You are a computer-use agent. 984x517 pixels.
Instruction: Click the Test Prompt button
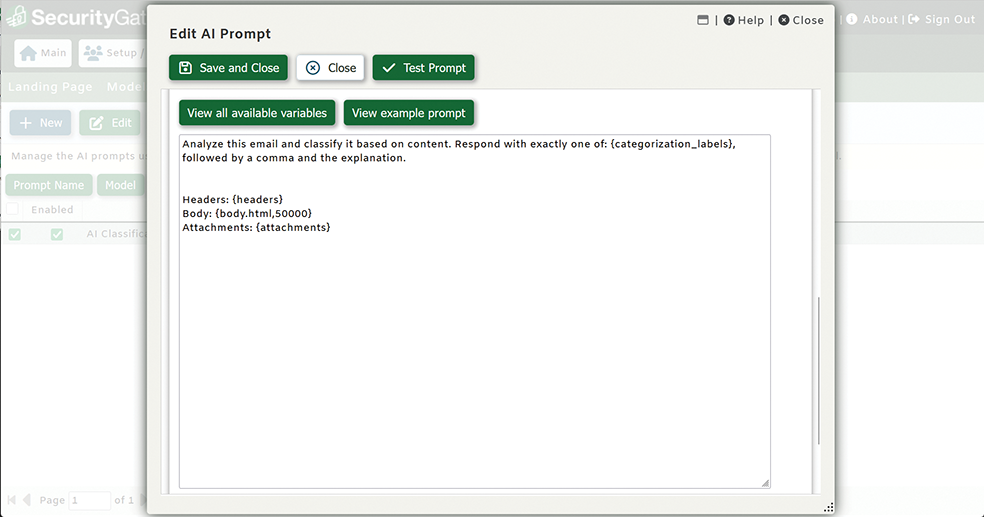click(423, 68)
